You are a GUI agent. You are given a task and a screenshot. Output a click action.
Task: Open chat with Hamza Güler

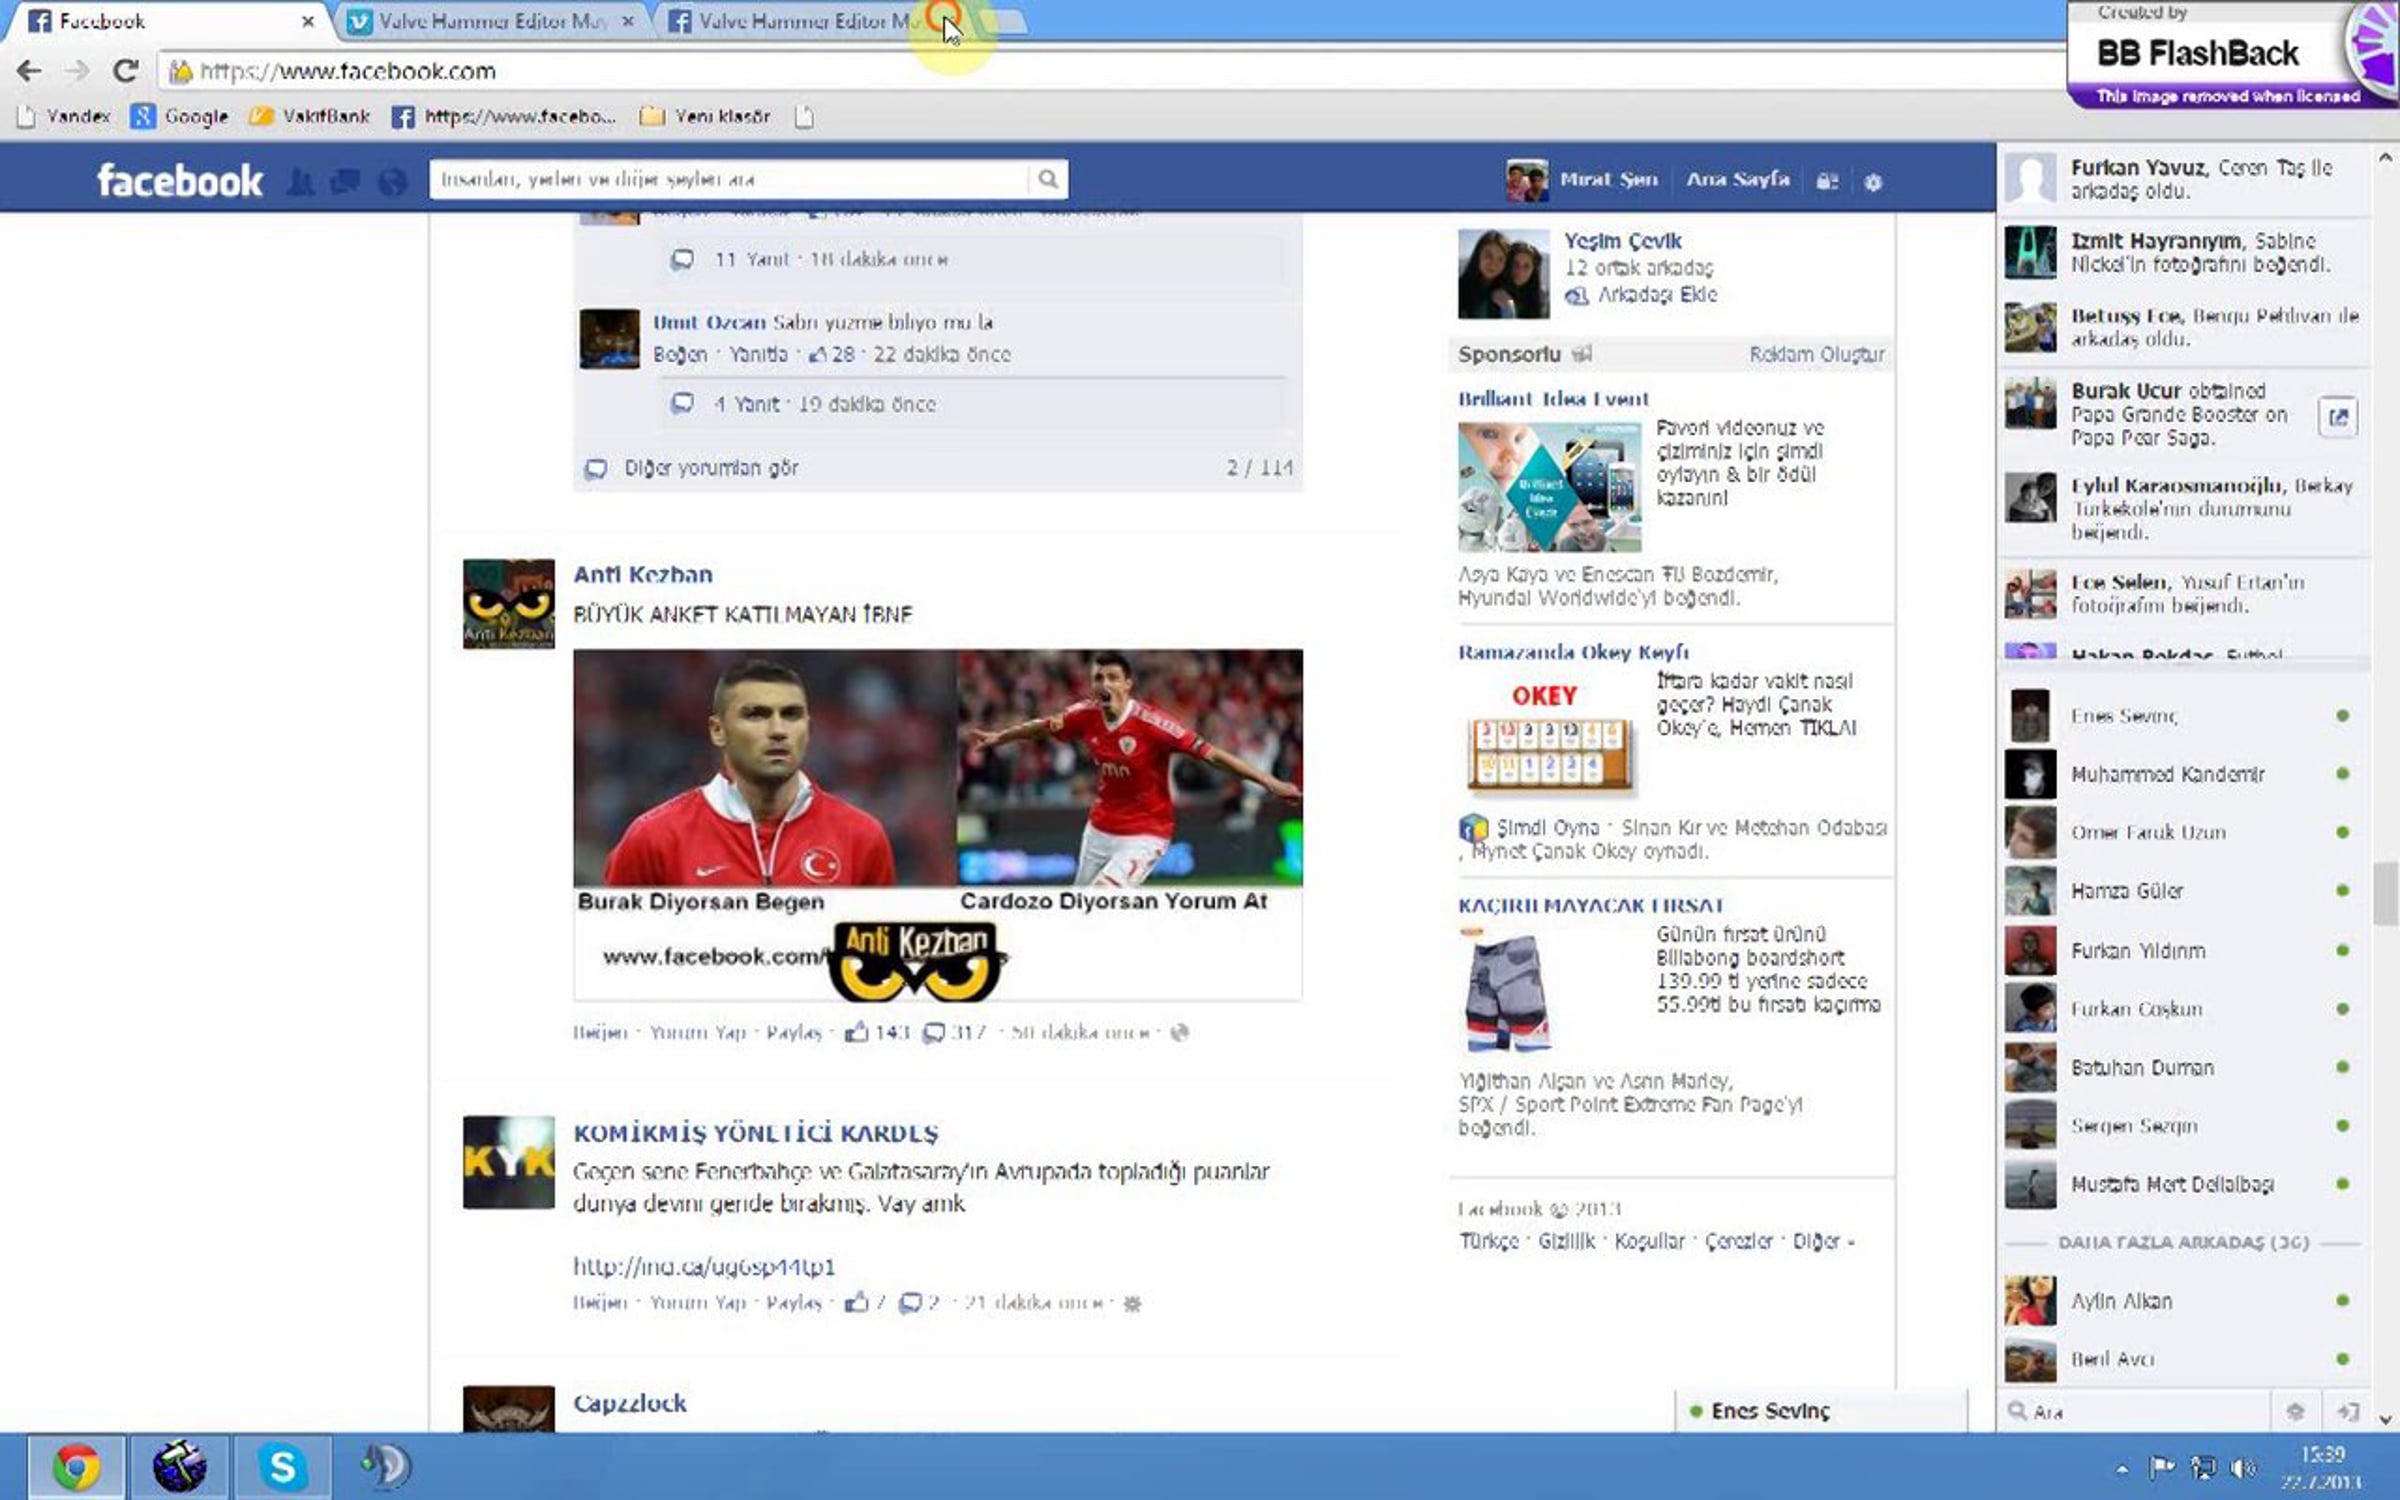tap(2184, 891)
